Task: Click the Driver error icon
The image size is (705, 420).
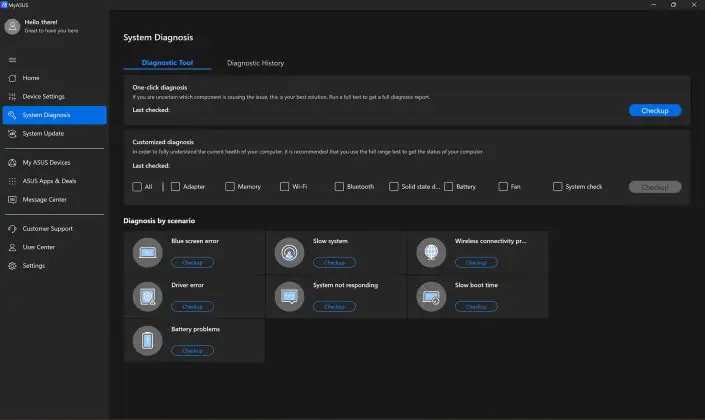Action: pos(147,296)
